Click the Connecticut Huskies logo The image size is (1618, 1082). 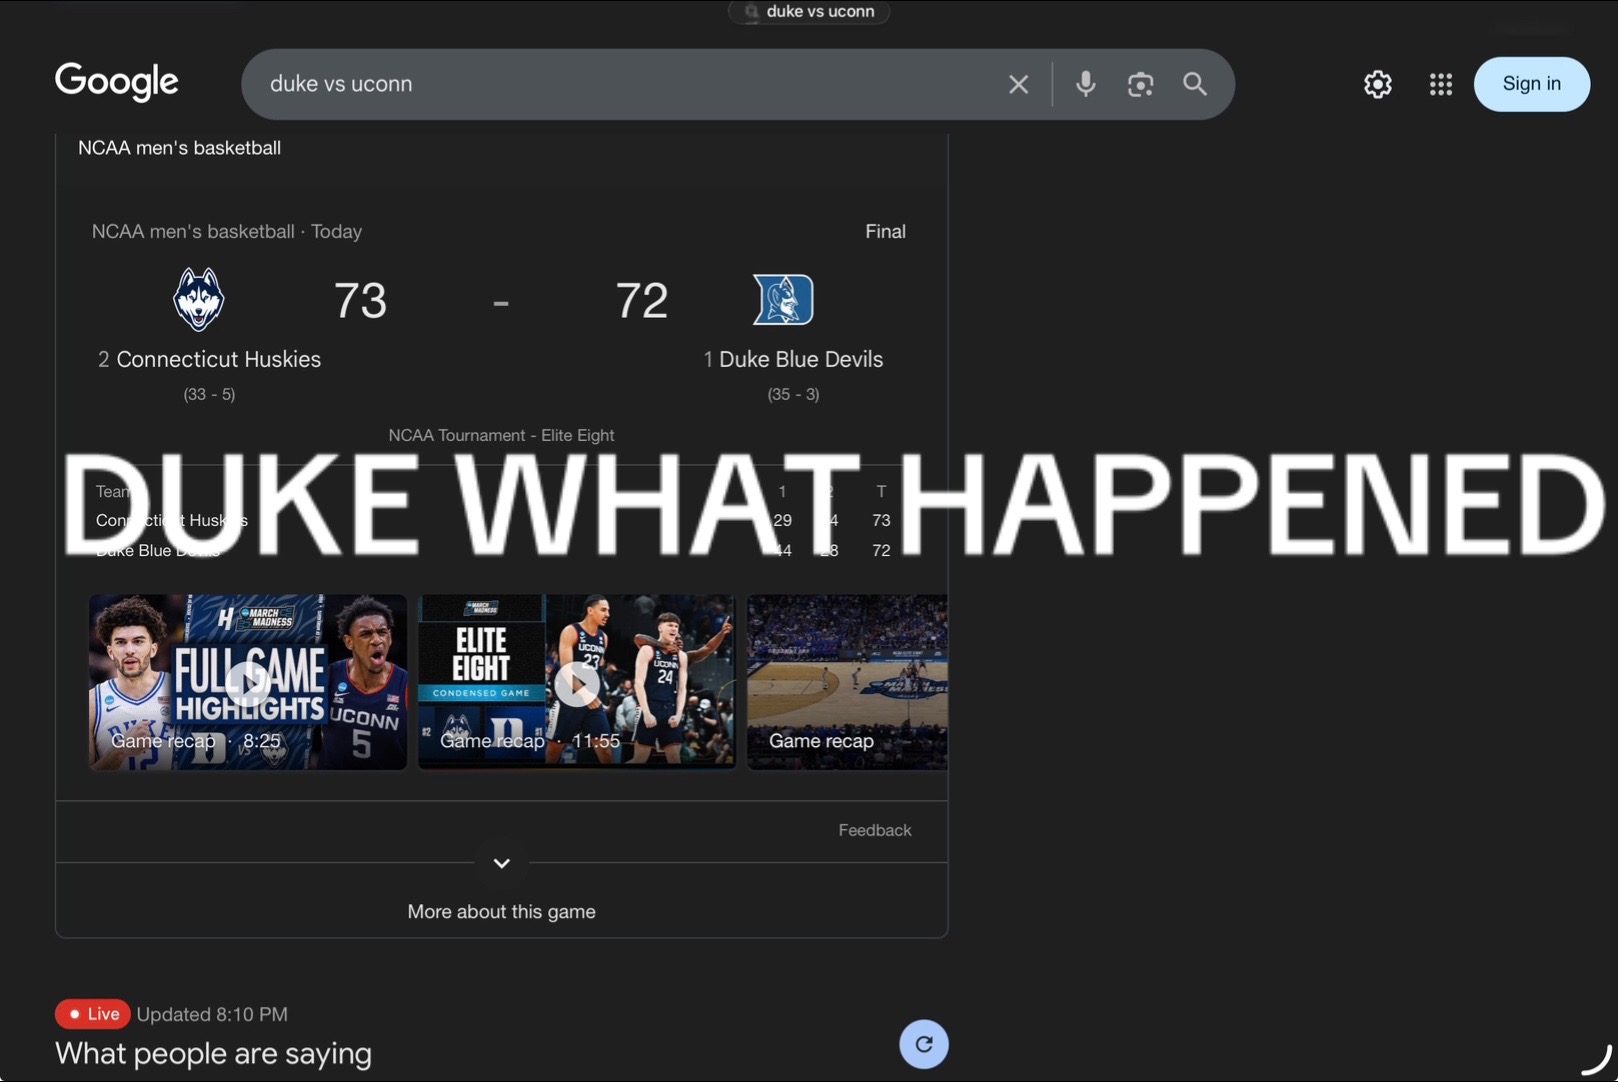coord(198,299)
